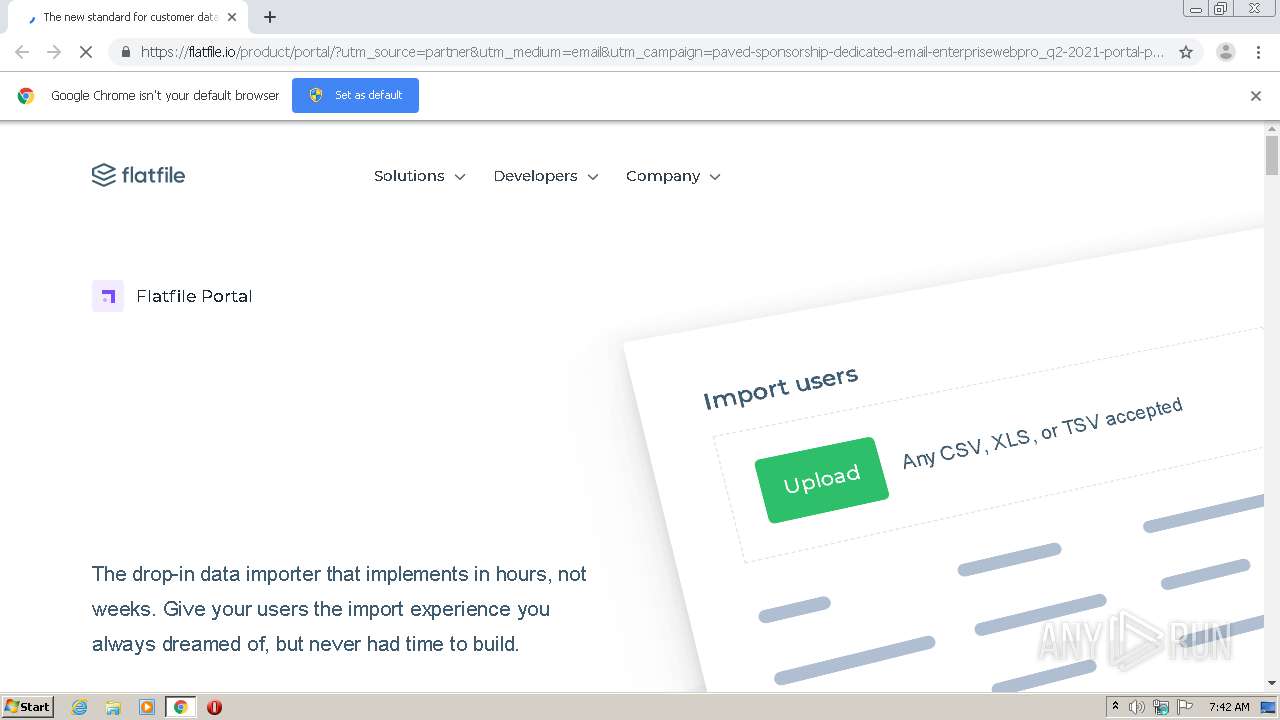The width and height of the screenshot is (1280, 720).
Task: Expand the Solutions menu
Action: [x=419, y=176]
